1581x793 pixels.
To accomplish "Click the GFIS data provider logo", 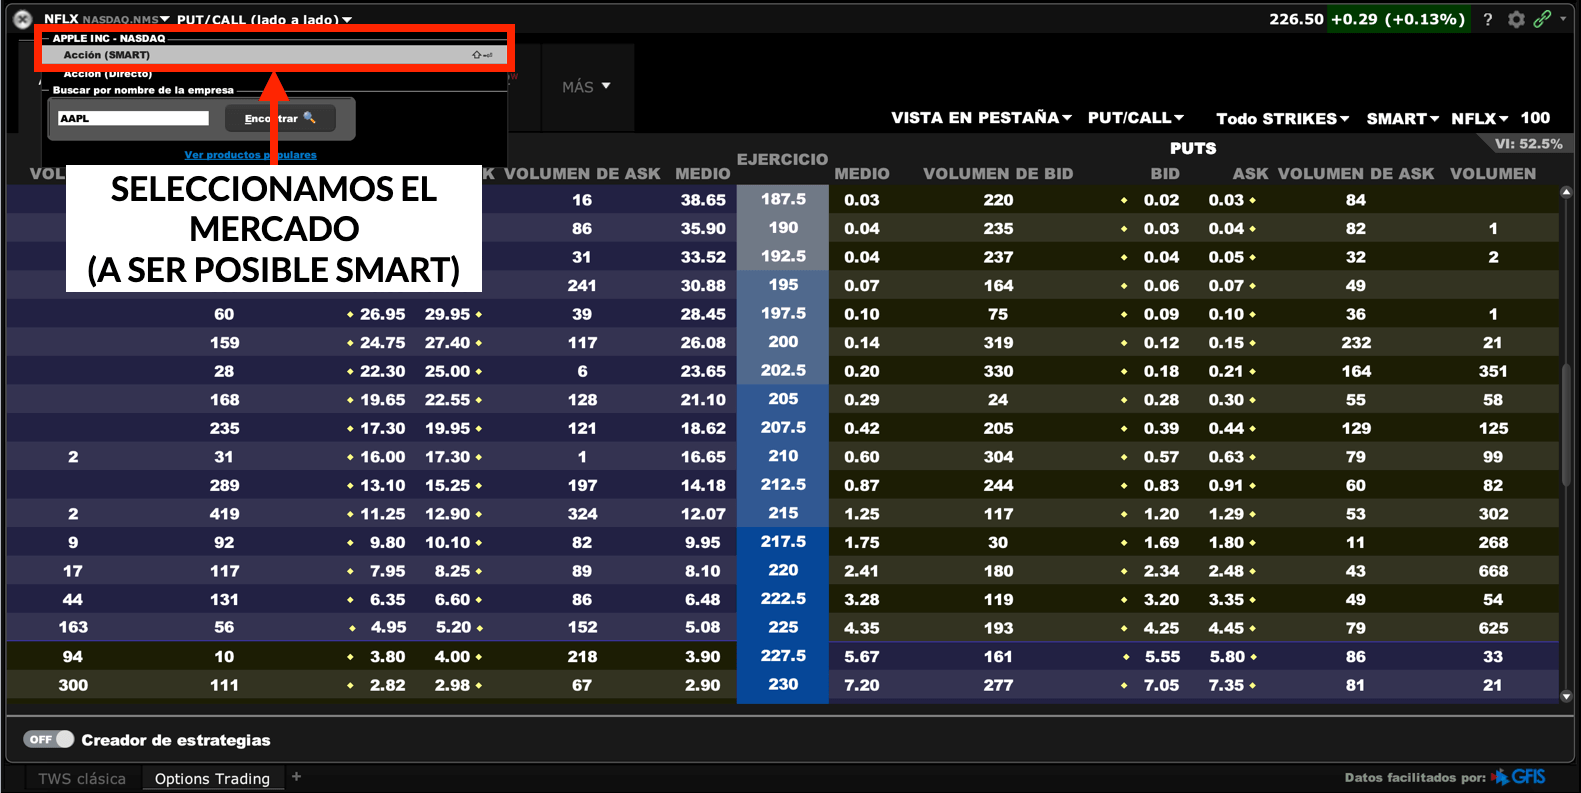I will (1518, 777).
